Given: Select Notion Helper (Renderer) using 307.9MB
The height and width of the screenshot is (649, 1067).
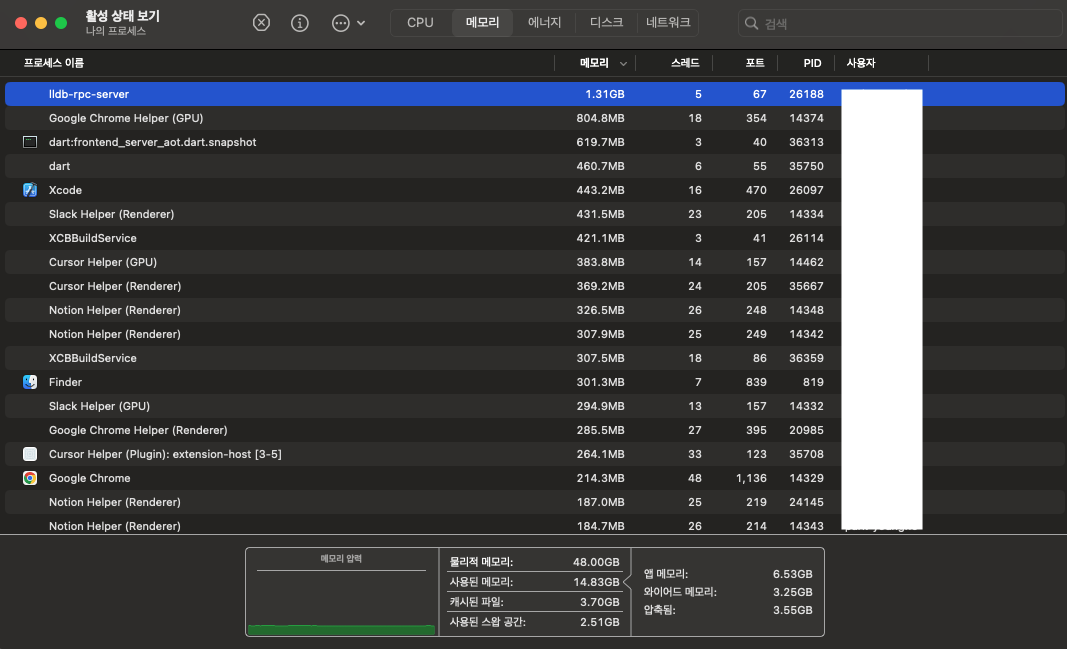Looking at the screenshot, I should (x=534, y=334).
